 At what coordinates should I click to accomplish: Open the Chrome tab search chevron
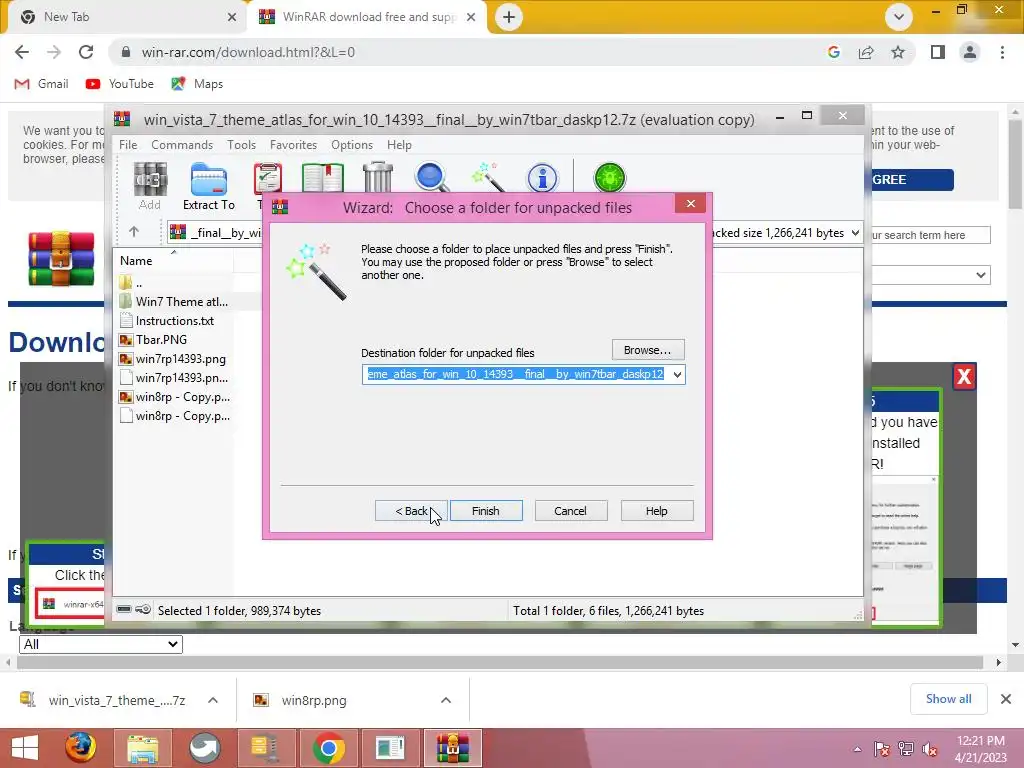pyautogui.click(x=899, y=17)
